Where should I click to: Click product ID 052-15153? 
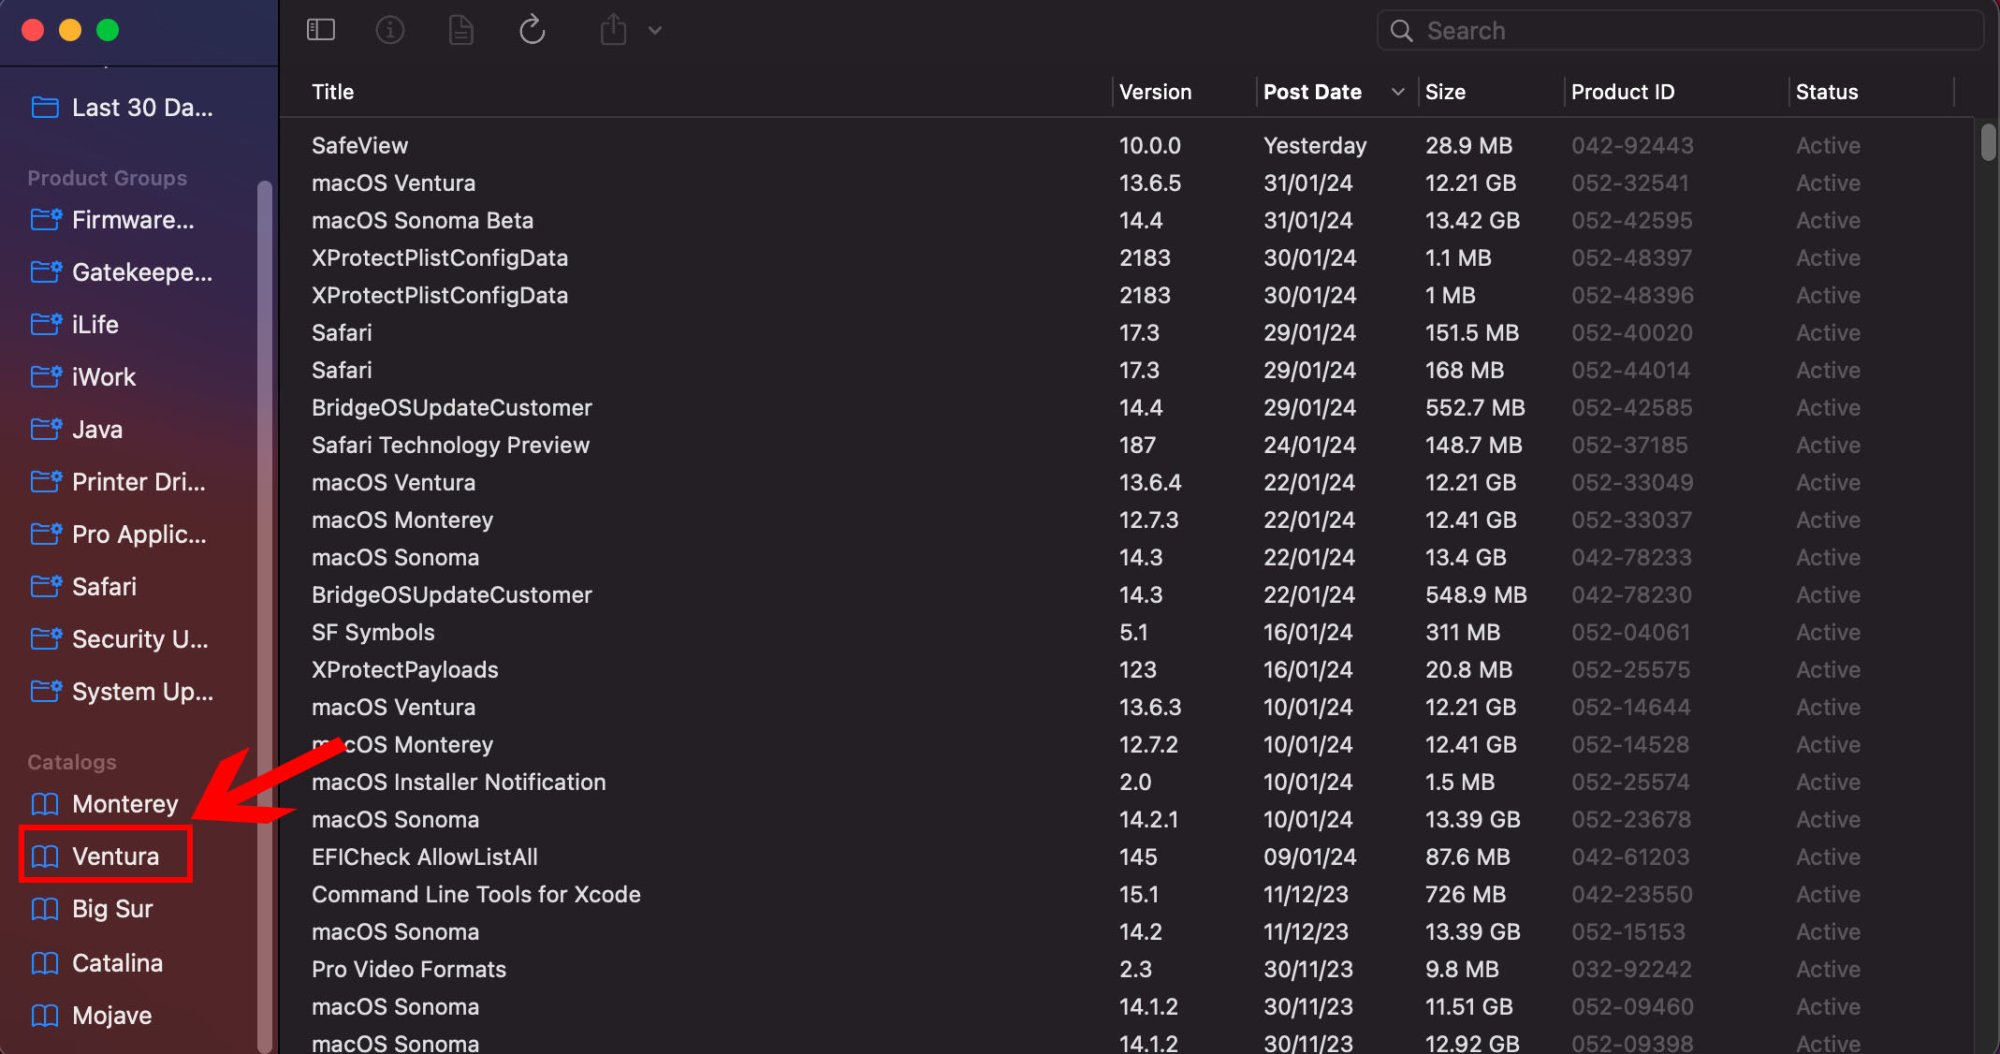1628,932
